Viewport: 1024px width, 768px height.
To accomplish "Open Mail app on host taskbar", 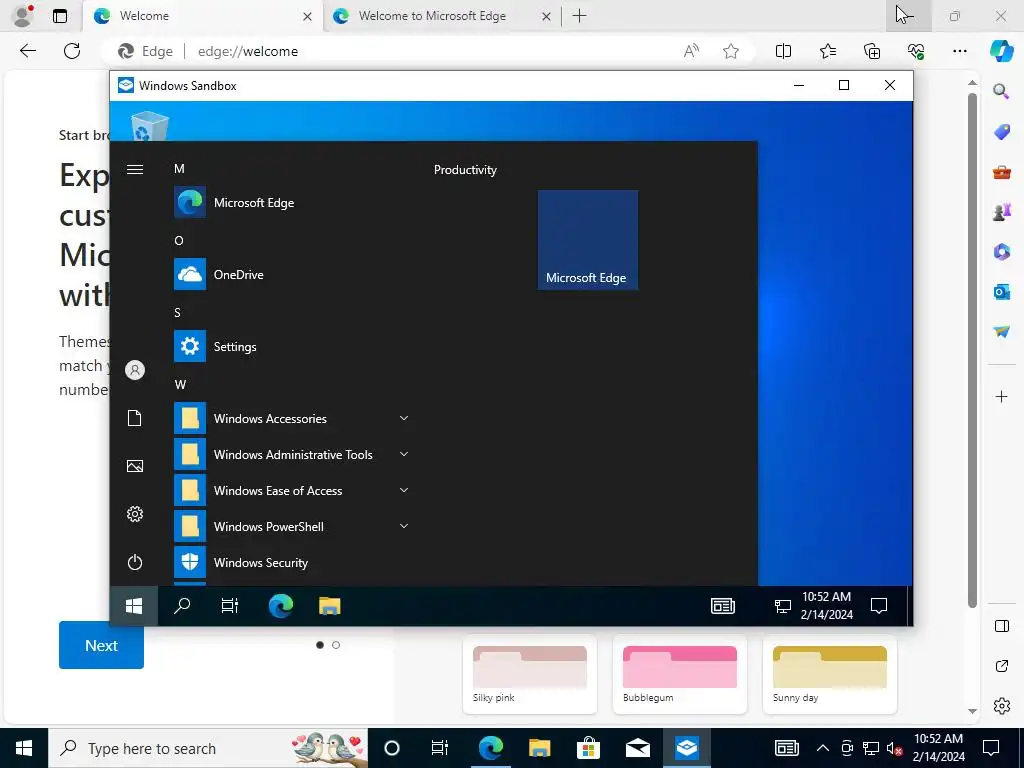I will coord(637,748).
